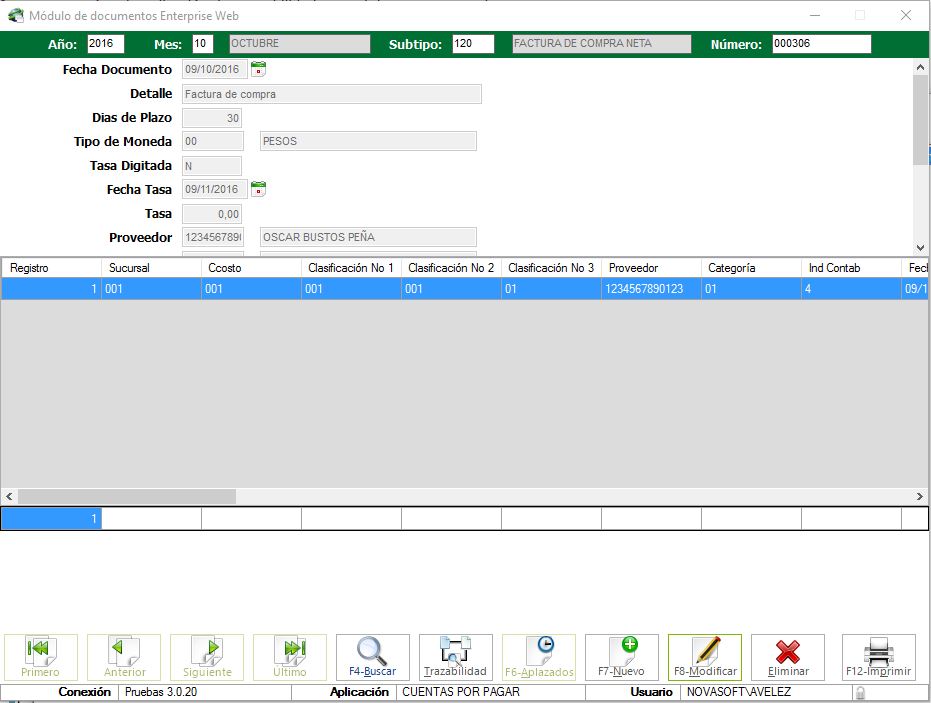
Task: Print with F12-Imprimir button
Action: pyautogui.click(x=879, y=657)
